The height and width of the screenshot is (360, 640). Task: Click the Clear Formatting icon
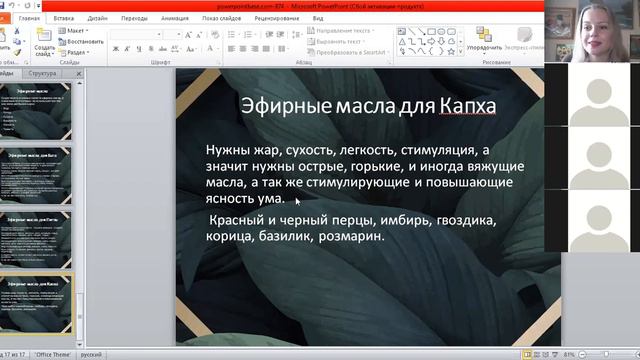coord(215,35)
